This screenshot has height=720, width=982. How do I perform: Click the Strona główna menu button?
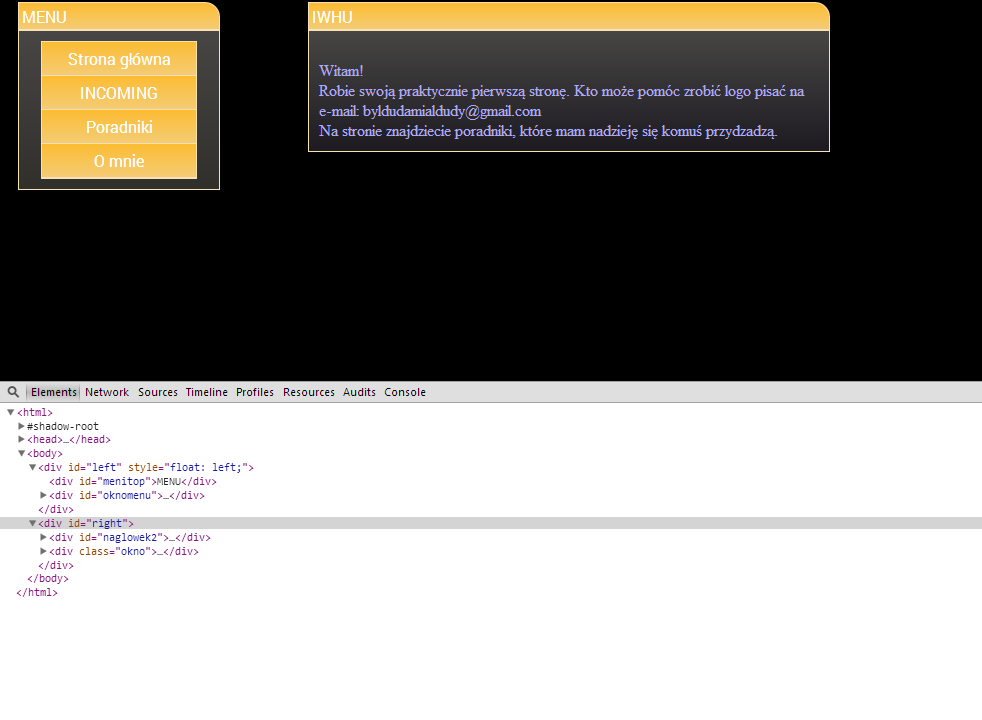click(119, 59)
